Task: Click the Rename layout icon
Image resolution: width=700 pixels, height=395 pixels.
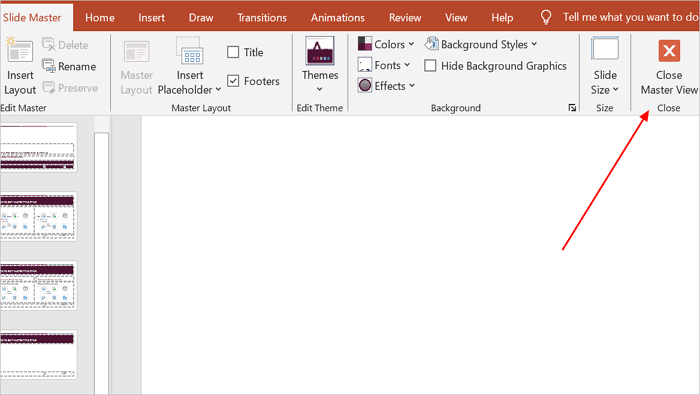Action: (48, 66)
